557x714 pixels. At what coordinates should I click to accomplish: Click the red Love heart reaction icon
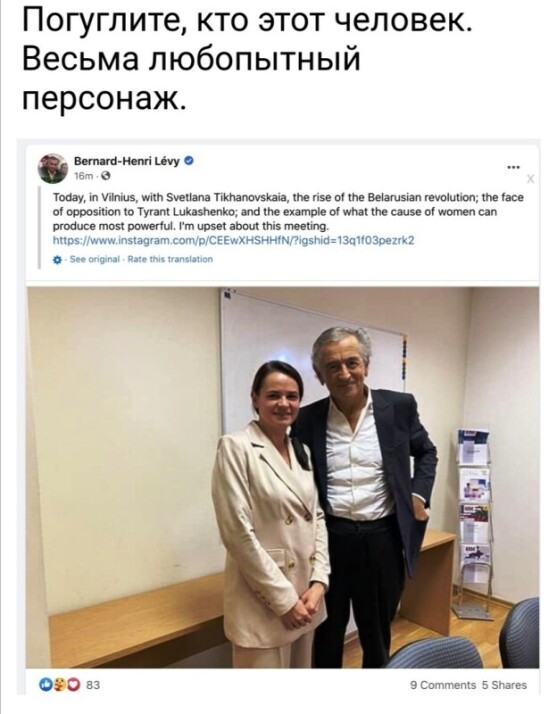[x=72, y=684]
